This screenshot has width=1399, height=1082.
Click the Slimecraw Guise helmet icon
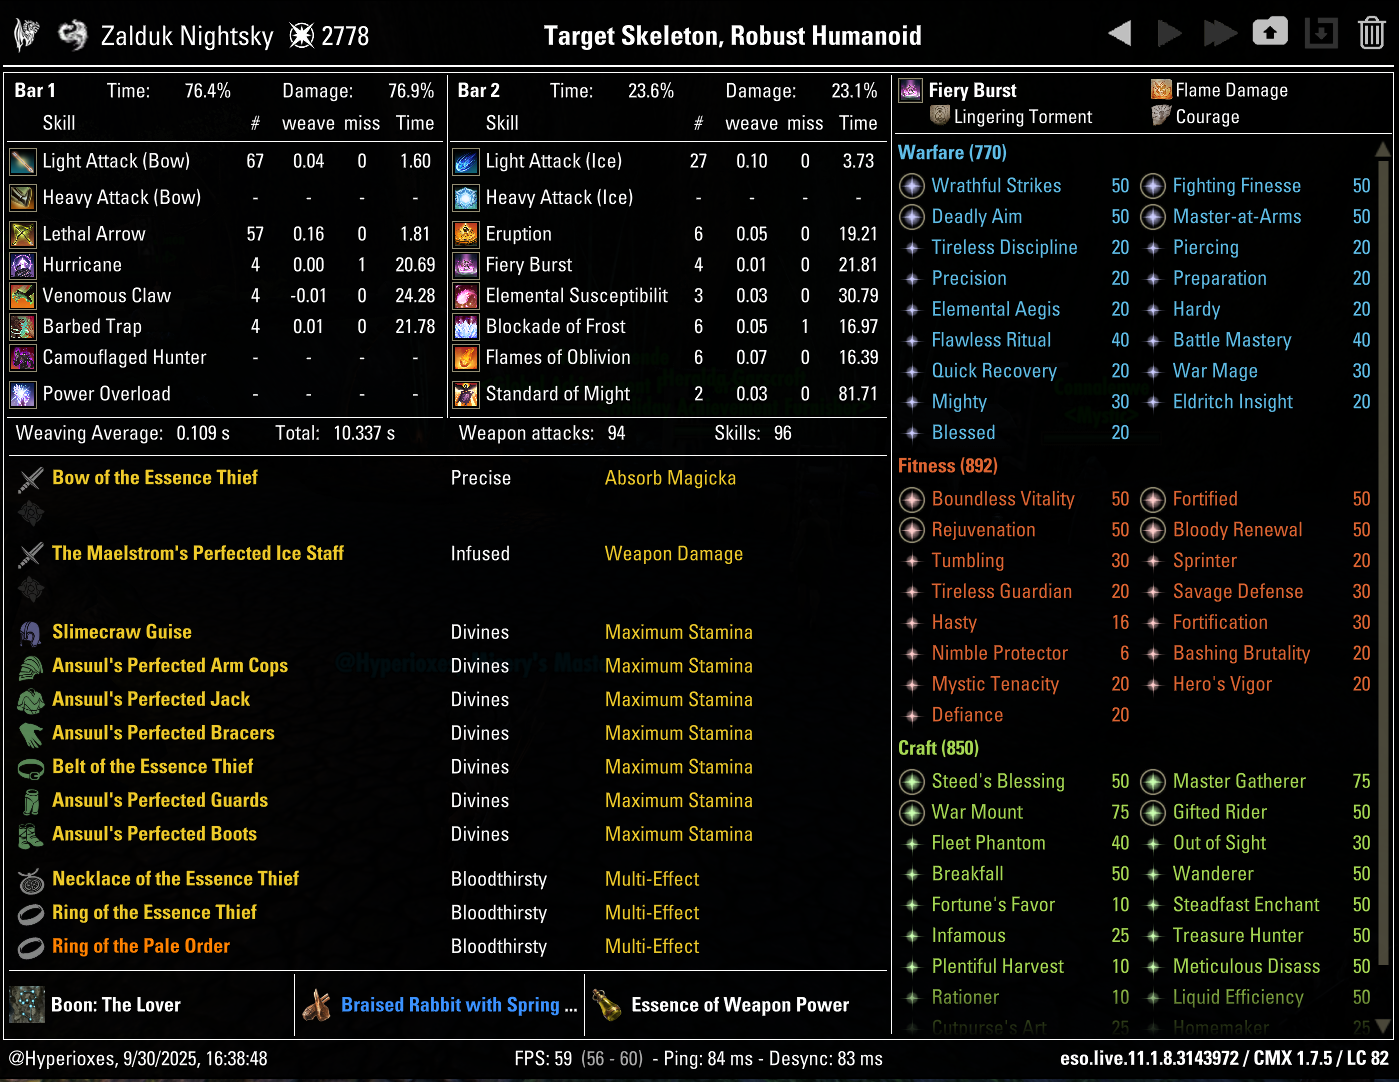tap(31, 633)
